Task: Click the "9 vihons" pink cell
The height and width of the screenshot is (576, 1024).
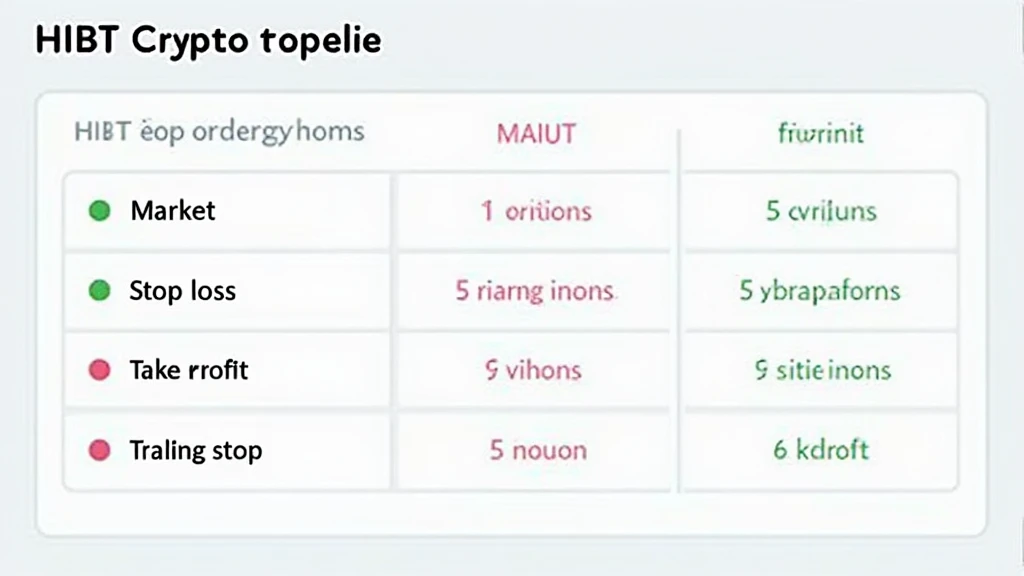Action: pos(533,370)
